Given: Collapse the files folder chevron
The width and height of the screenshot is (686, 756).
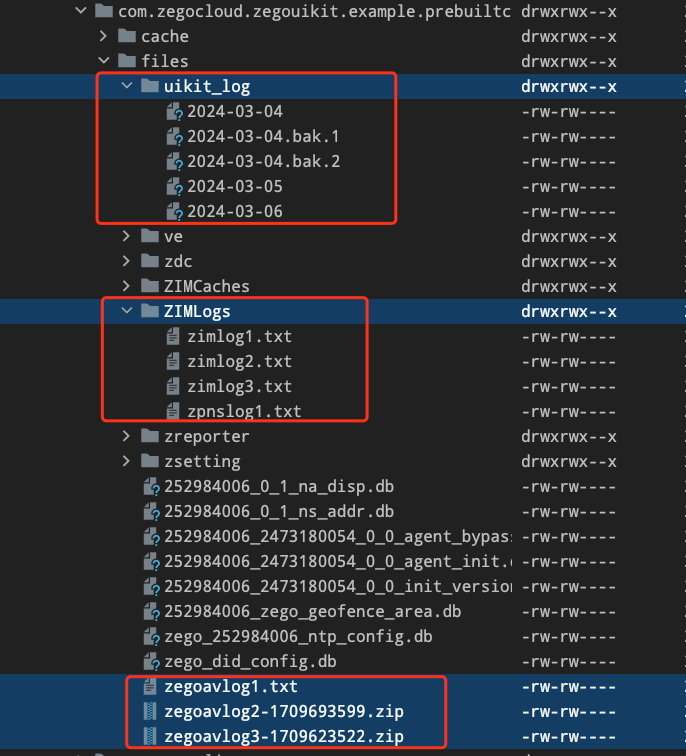Looking at the screenshot, I should [x=104, y=61].
